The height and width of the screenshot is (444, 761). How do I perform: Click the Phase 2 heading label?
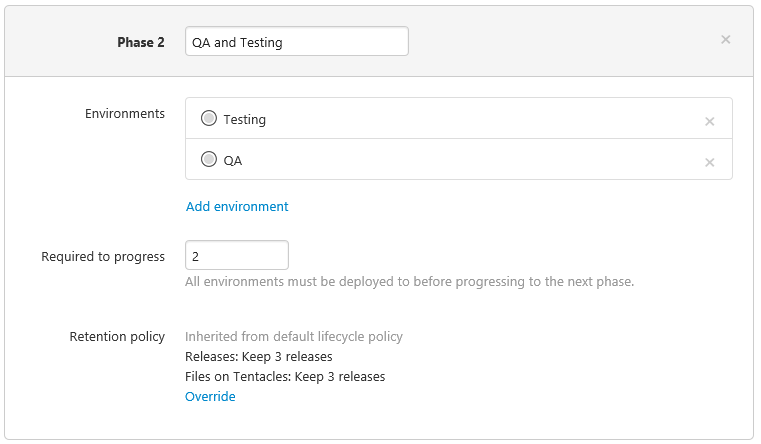(x=140, y=43)
